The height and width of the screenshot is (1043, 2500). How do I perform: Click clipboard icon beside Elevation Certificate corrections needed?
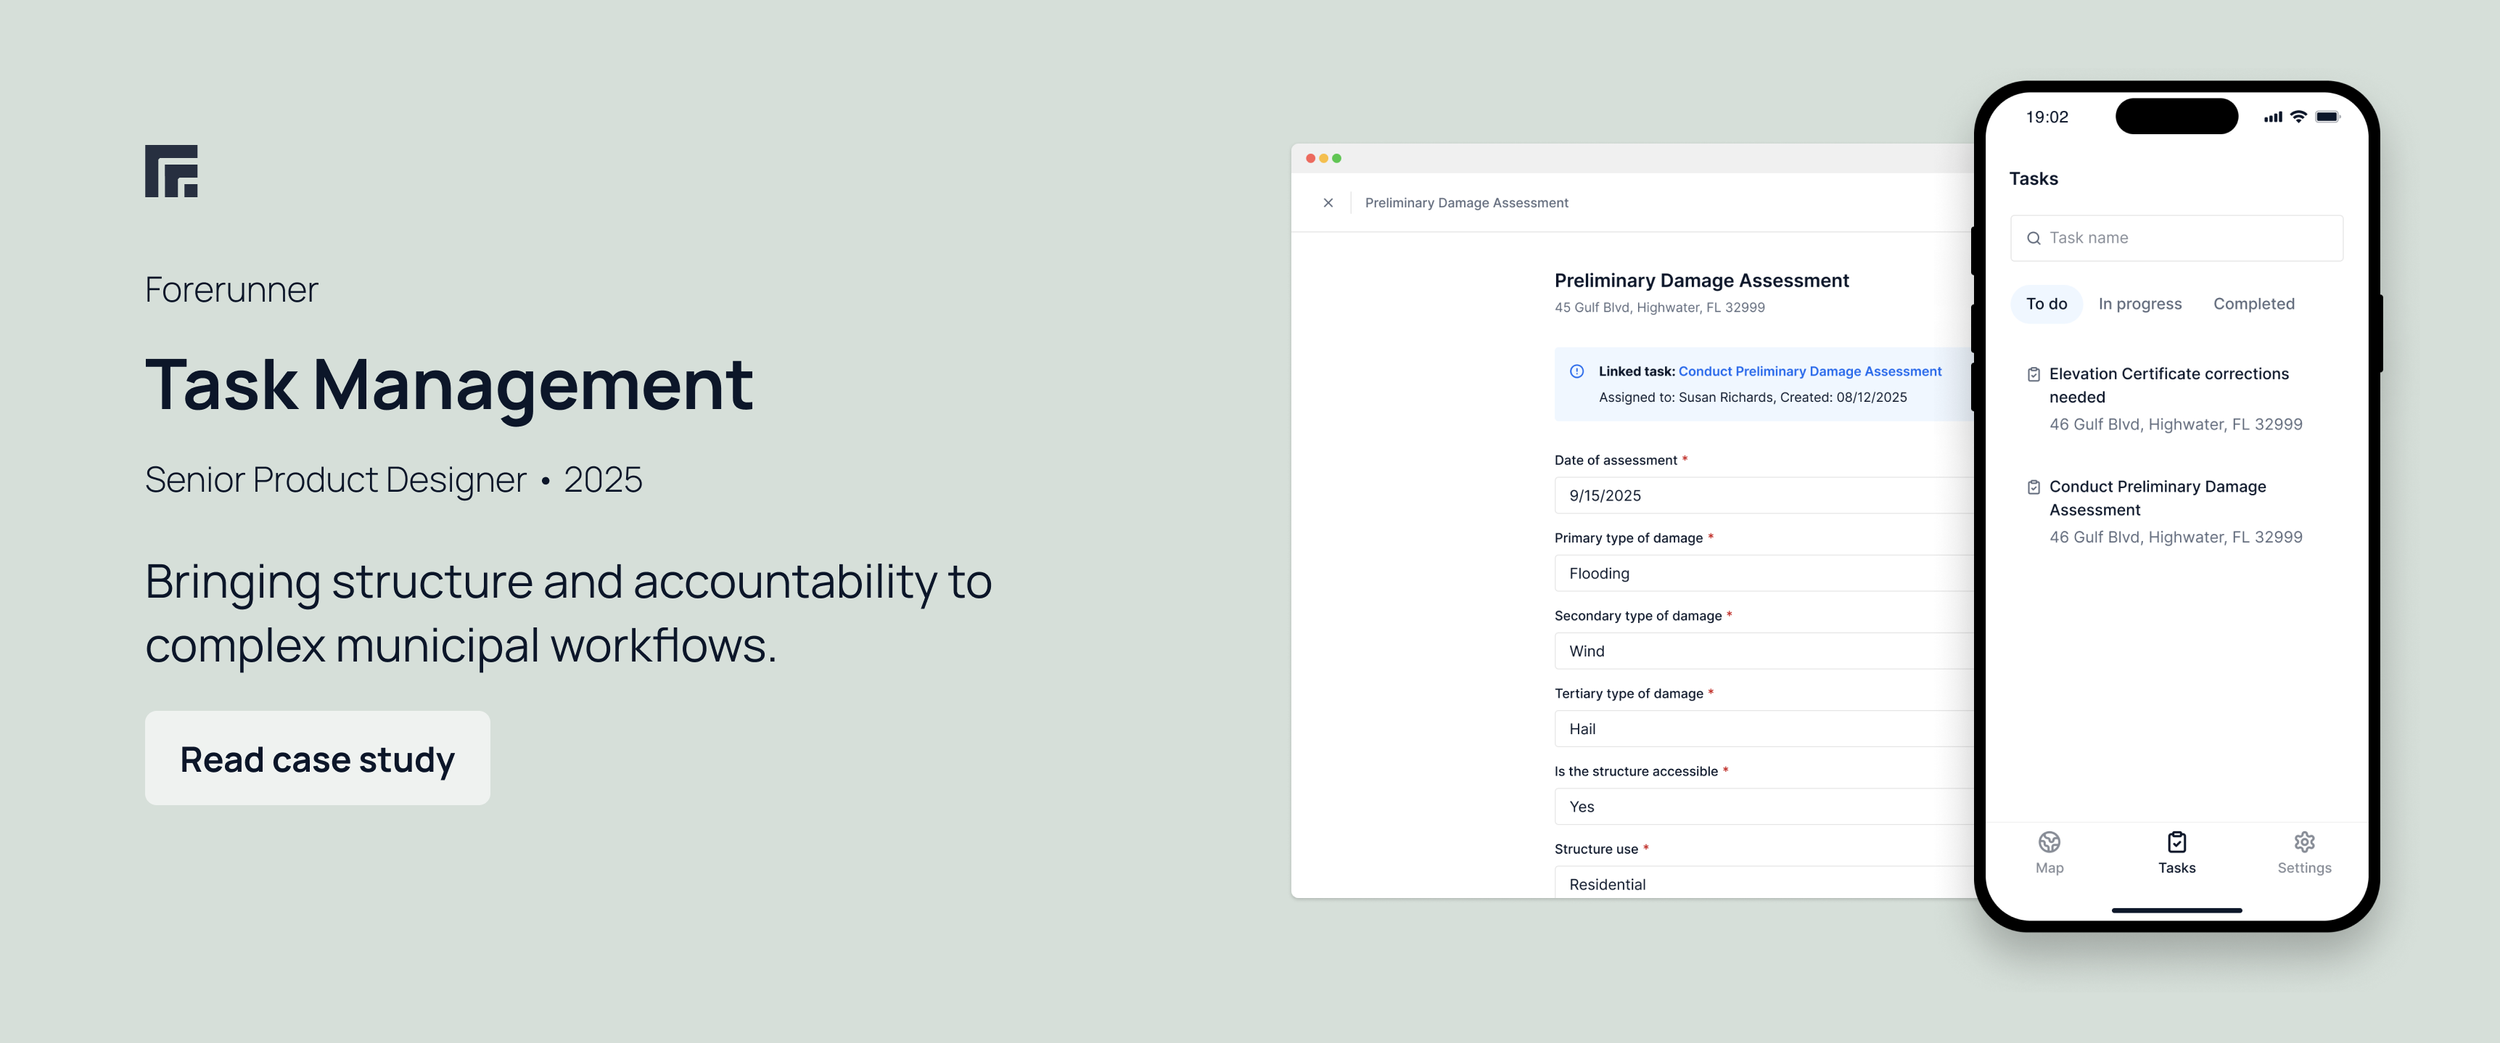point(2033,374)
